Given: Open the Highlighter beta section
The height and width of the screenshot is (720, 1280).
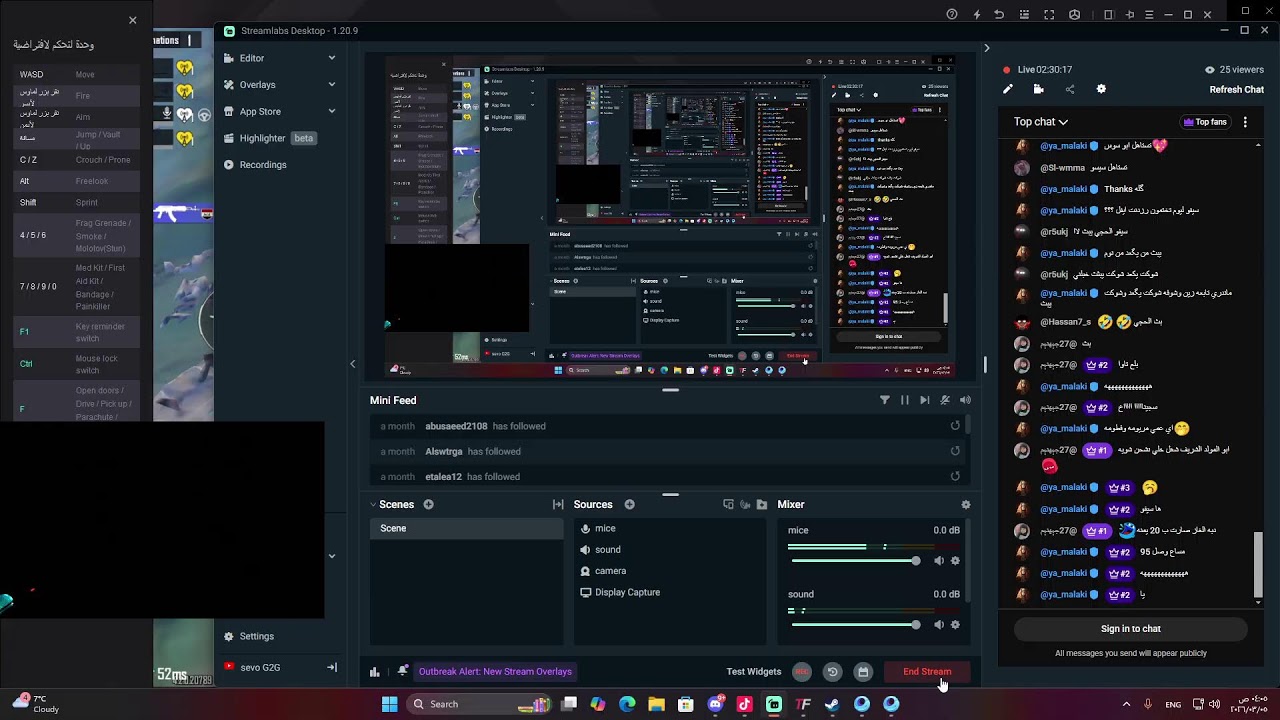Looking at the screenshot, I should 269,138.
